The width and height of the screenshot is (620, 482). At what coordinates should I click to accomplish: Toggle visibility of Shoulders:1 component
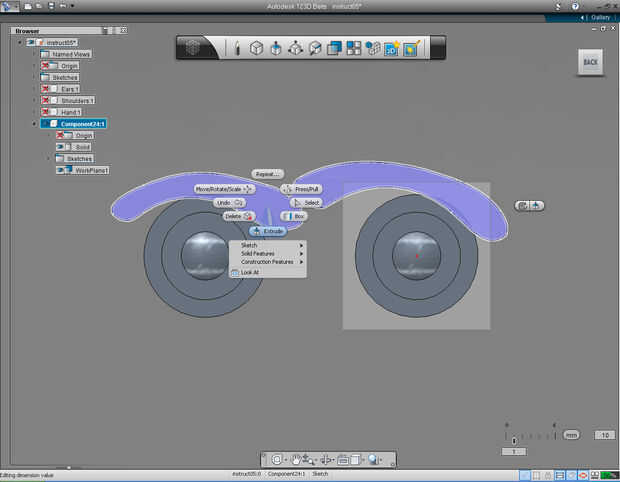click(46, 100)
